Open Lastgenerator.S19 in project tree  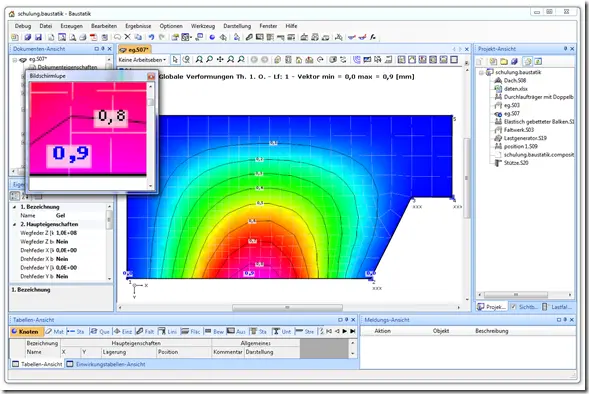click(525, 138)
